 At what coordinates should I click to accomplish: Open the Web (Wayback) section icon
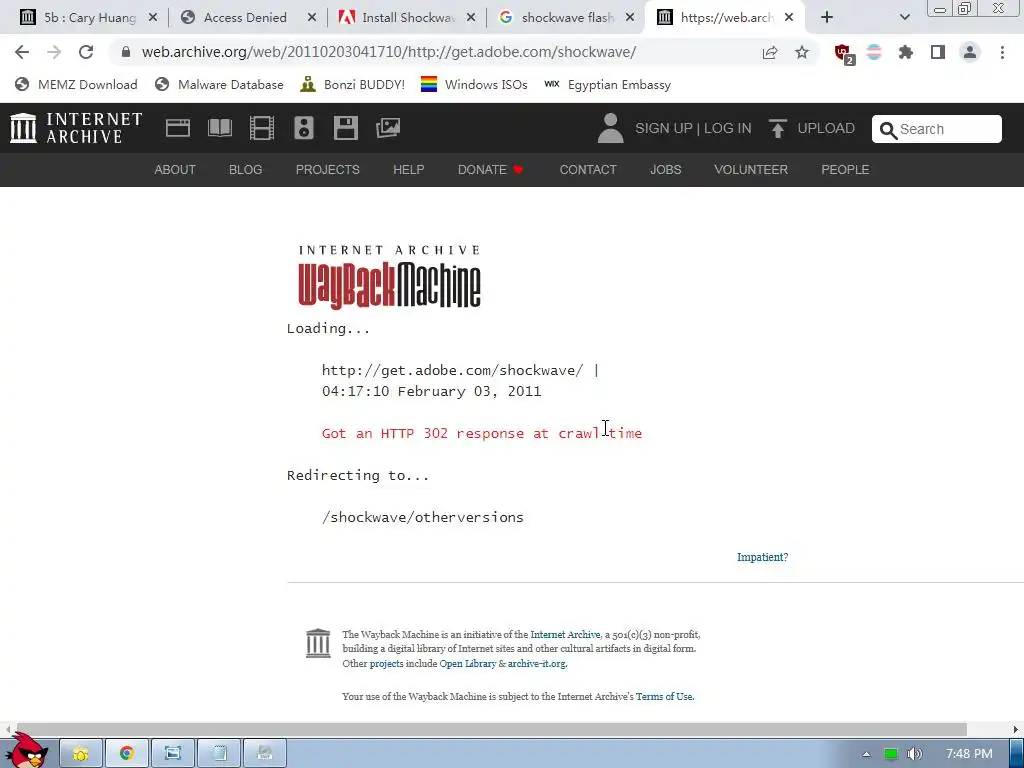pos(178,128)
